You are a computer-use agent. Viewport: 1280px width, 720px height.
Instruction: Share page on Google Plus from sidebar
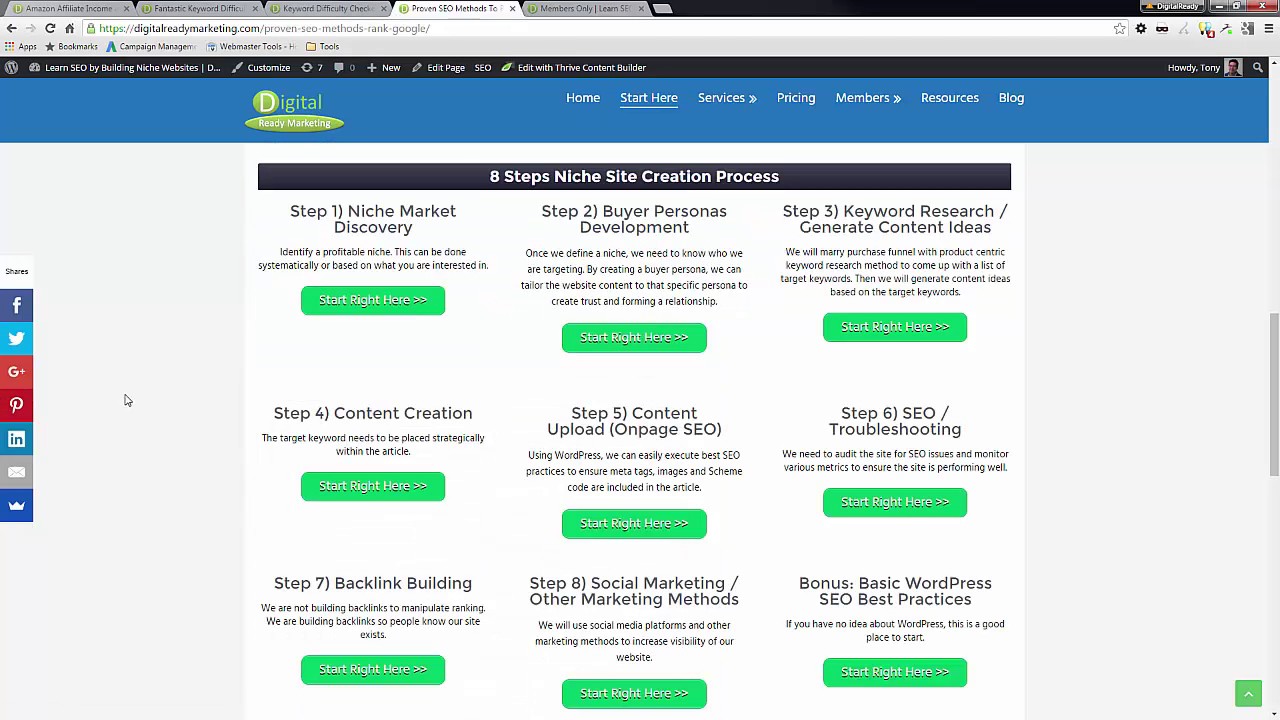click(x=16, y=372)
